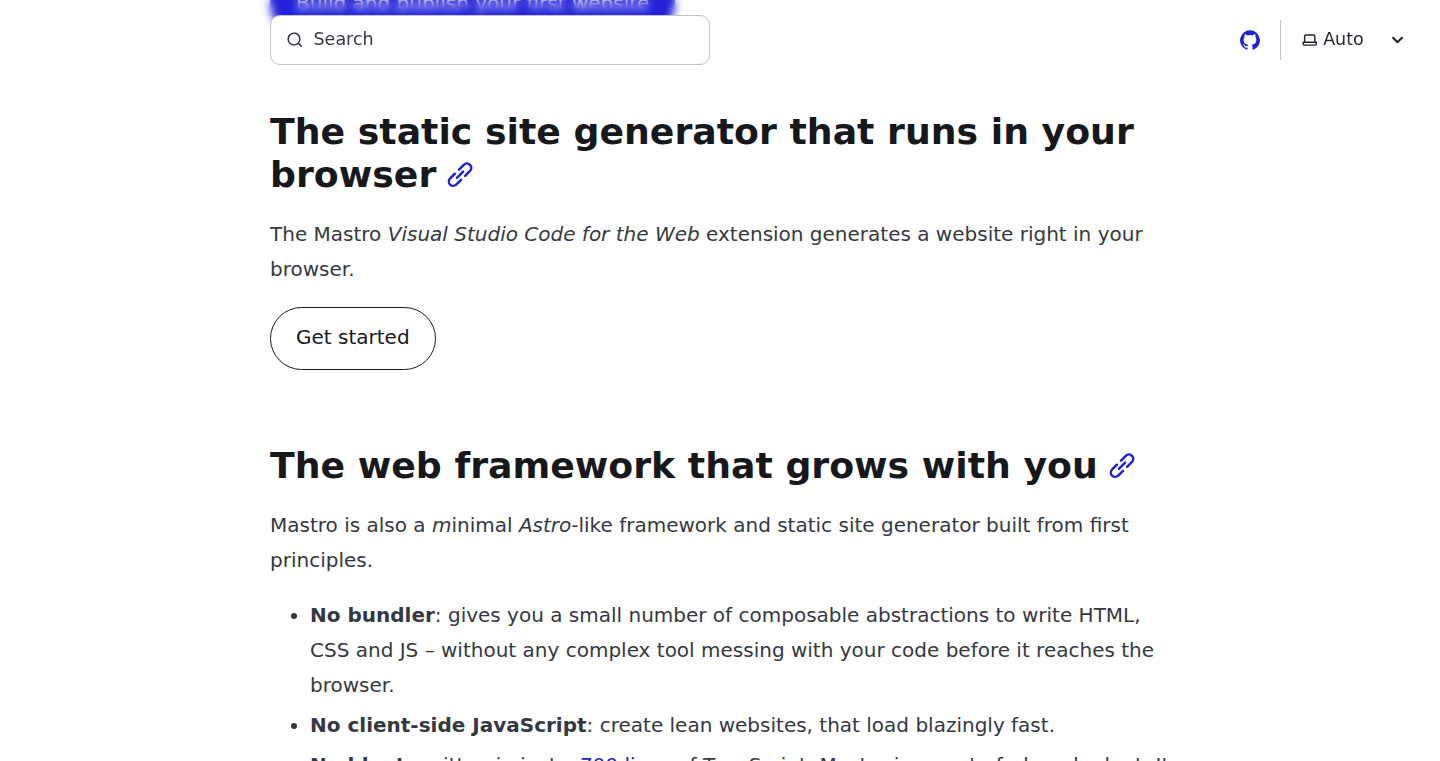Screen dimensions: 1440x761
Task: Click the laptop icon in theme selector
Action: coord(1310,40)
